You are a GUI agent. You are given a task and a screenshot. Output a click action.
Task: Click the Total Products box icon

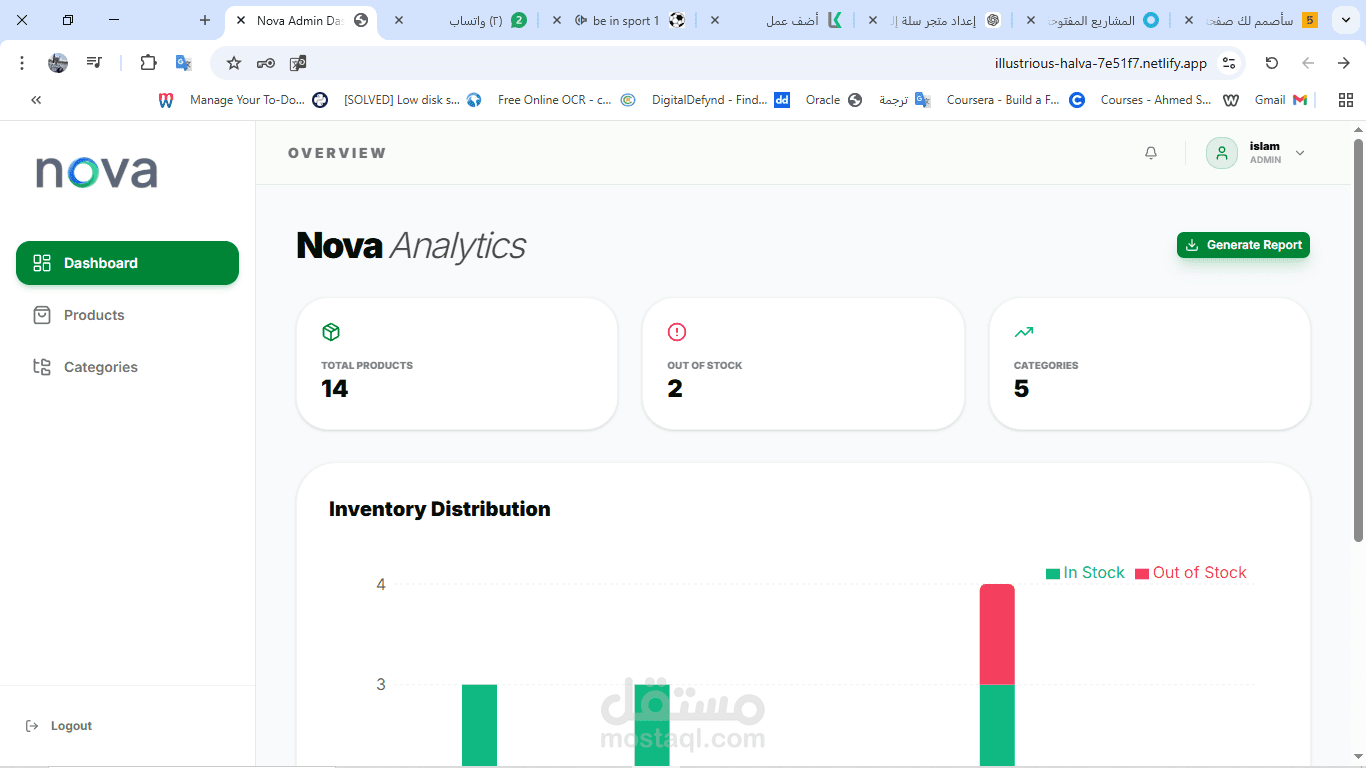pos(331,332)
